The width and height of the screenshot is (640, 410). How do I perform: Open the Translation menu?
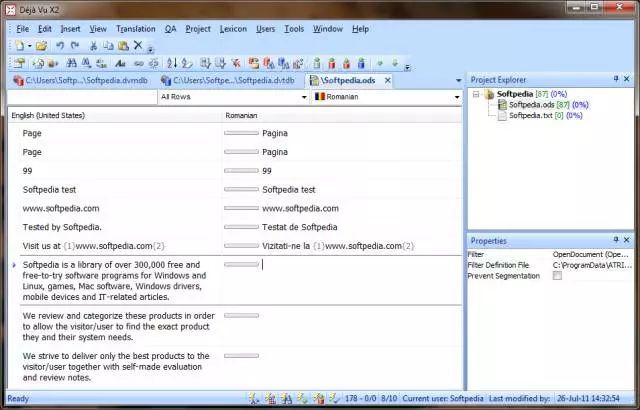[136, 29]
